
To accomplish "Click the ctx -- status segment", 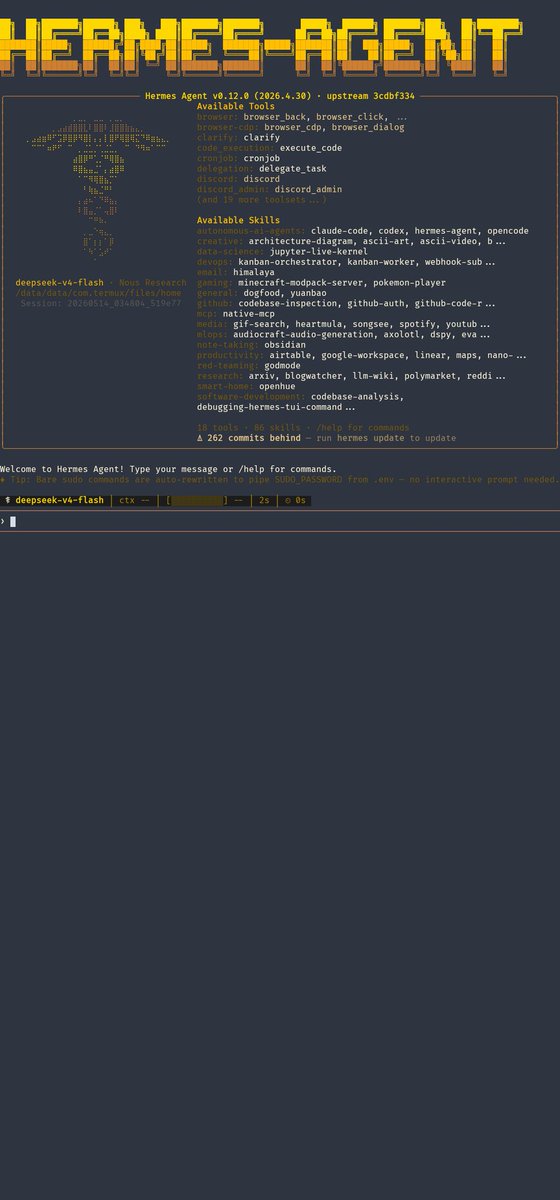I will coord(134,500).
